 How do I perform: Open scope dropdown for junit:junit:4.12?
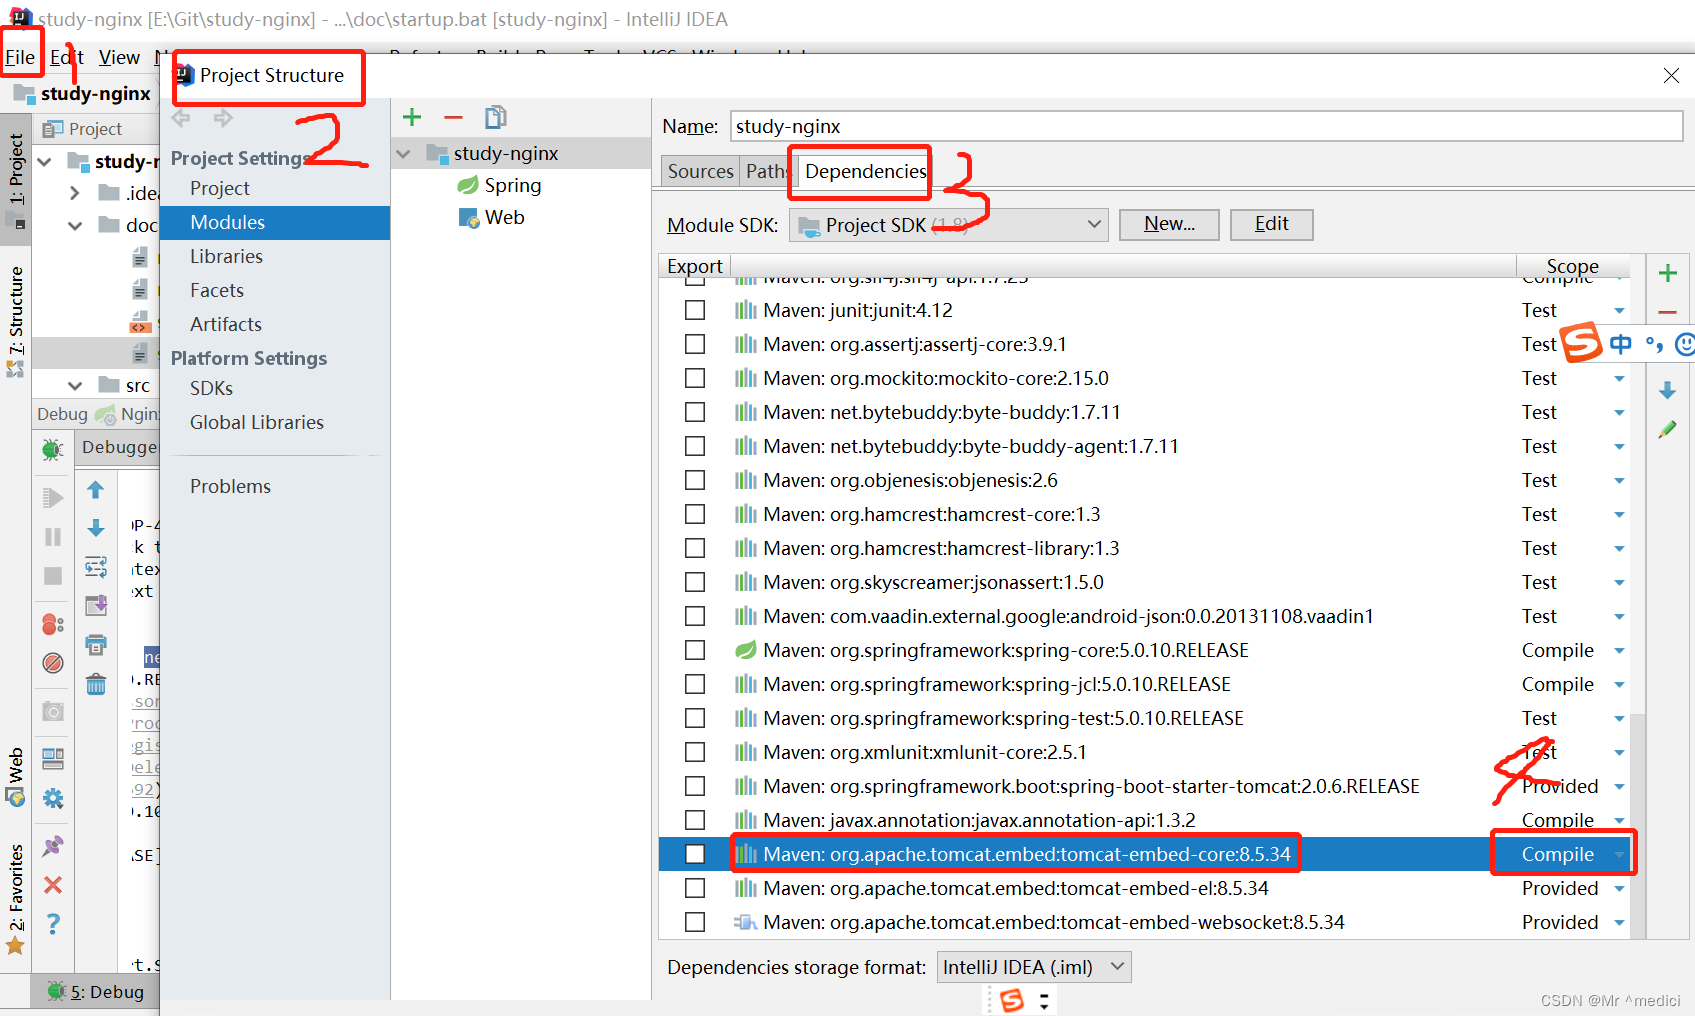(x=1619, y=310)
